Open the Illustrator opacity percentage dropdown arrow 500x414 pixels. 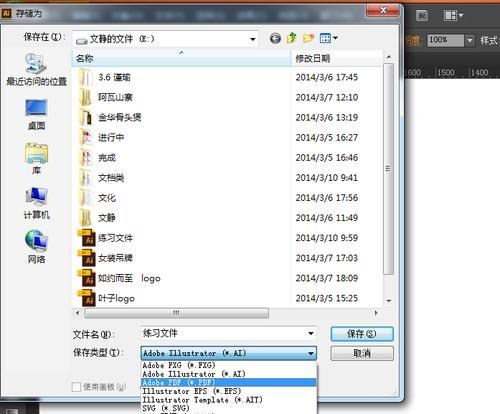[469, 41]
